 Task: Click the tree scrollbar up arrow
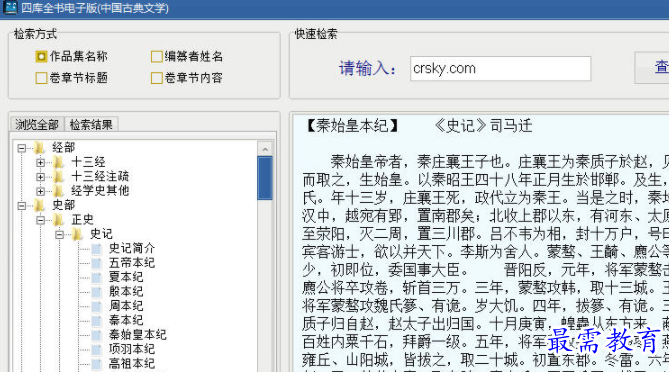coord(265,149)
